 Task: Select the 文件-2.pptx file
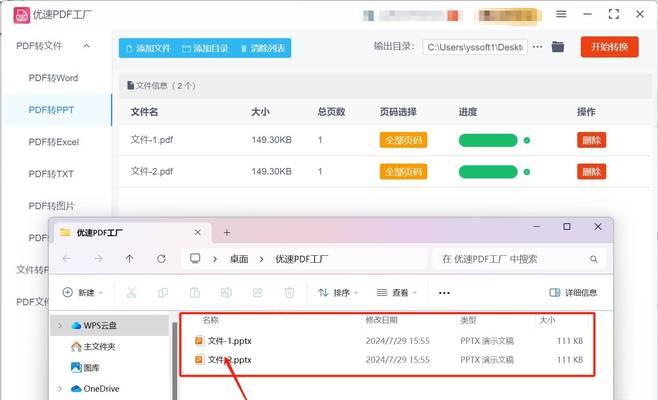[223, 360]
